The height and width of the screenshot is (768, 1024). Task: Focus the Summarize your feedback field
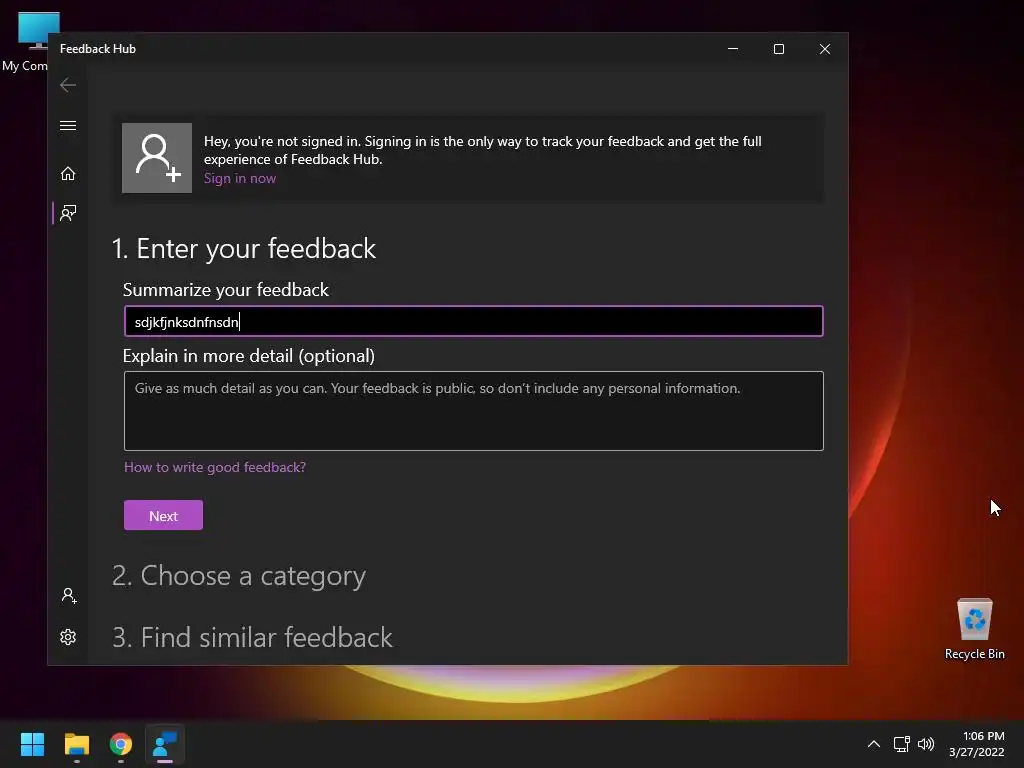click(x=473, y=321)
